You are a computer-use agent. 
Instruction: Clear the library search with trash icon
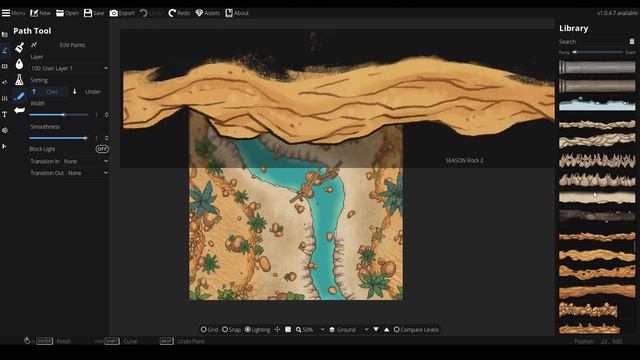tap(632, 42)
